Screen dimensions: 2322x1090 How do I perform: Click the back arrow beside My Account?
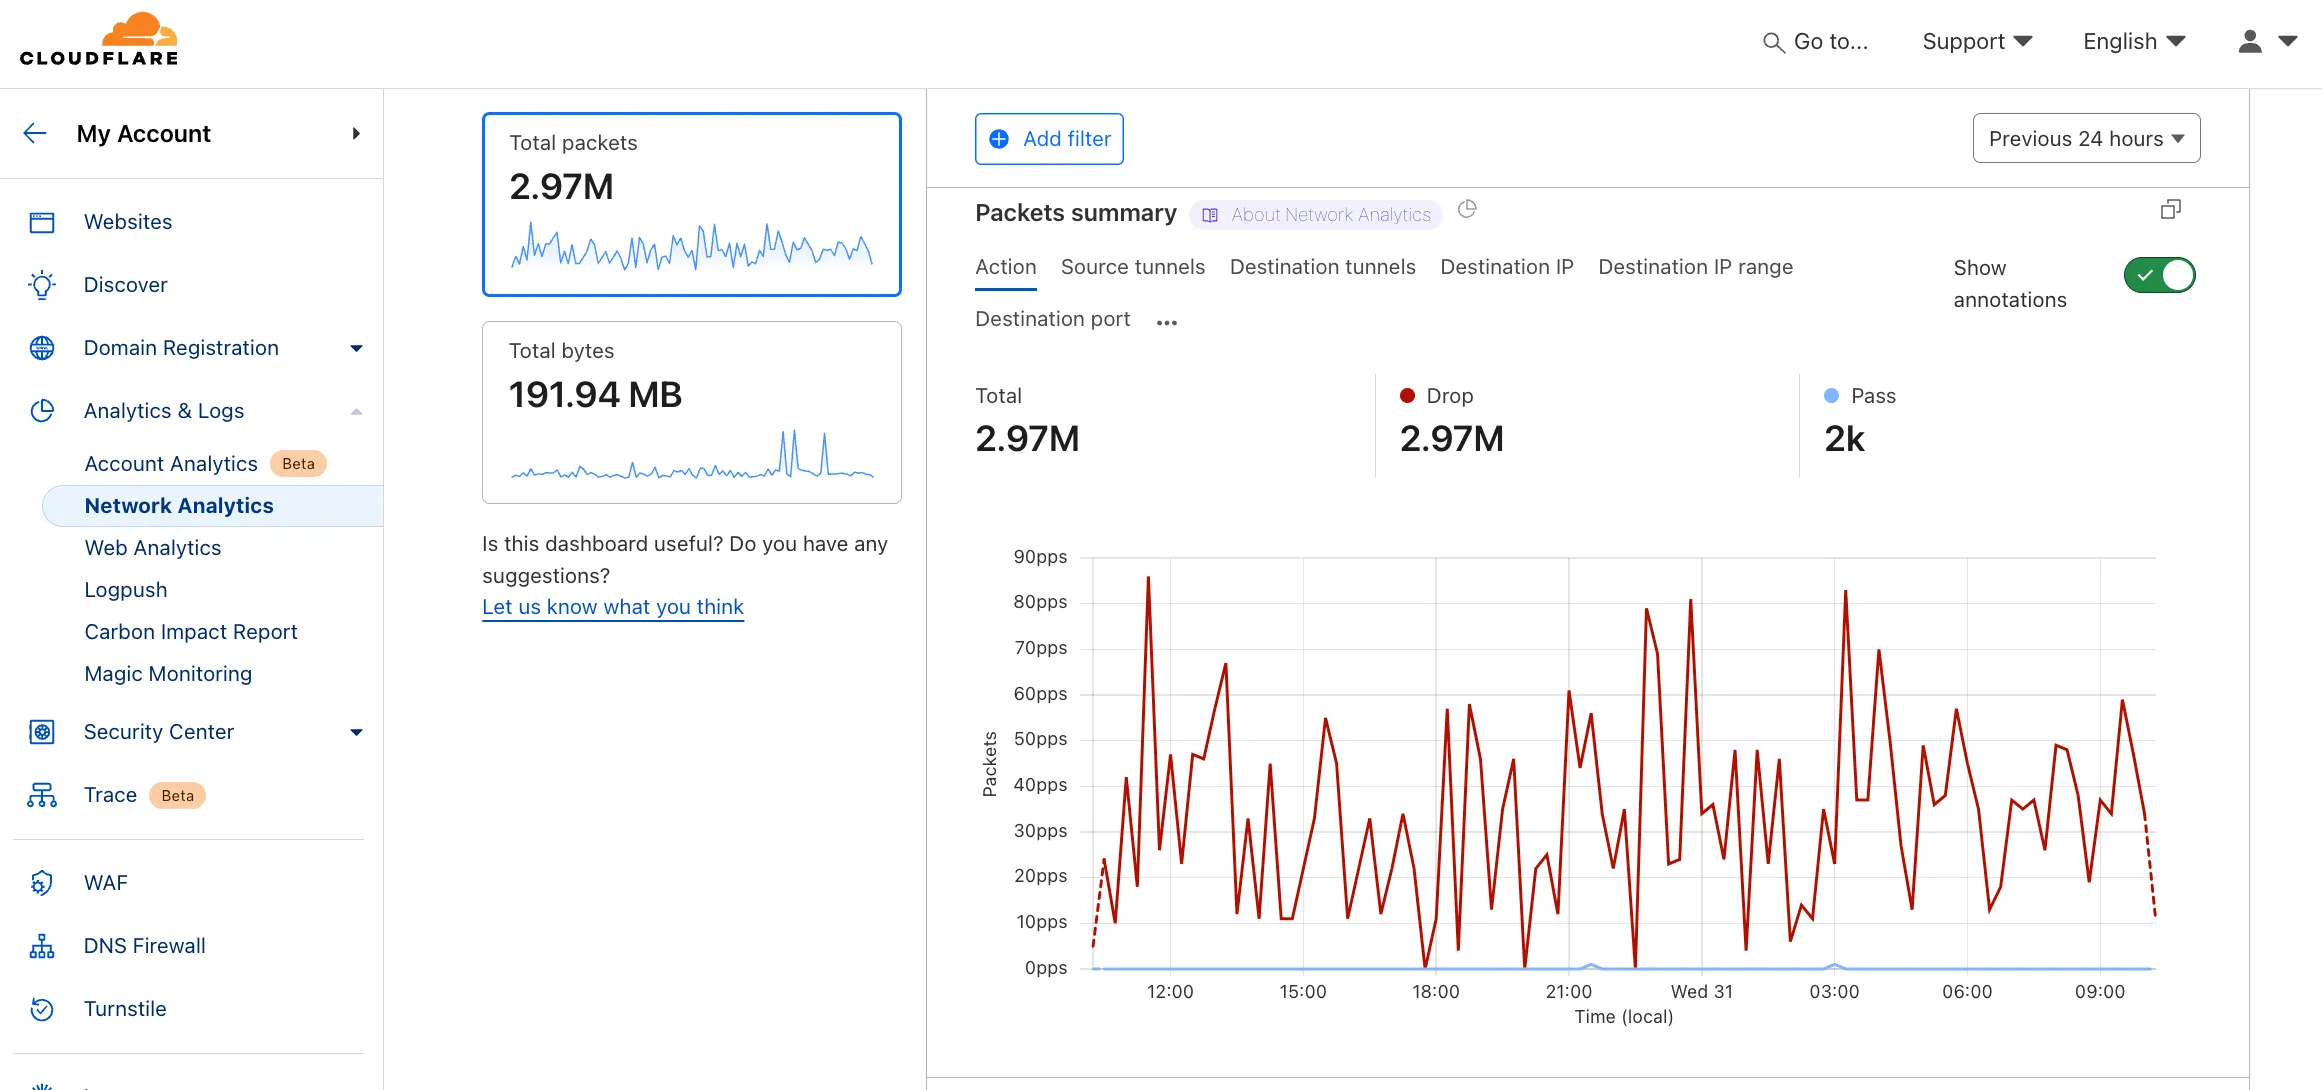point(35,133)
